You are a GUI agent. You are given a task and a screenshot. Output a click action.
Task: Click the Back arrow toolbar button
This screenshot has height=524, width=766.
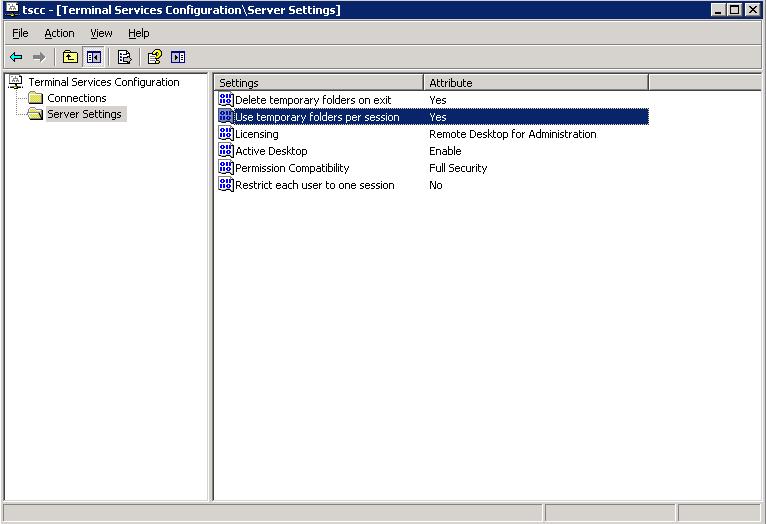pos(16,57)
